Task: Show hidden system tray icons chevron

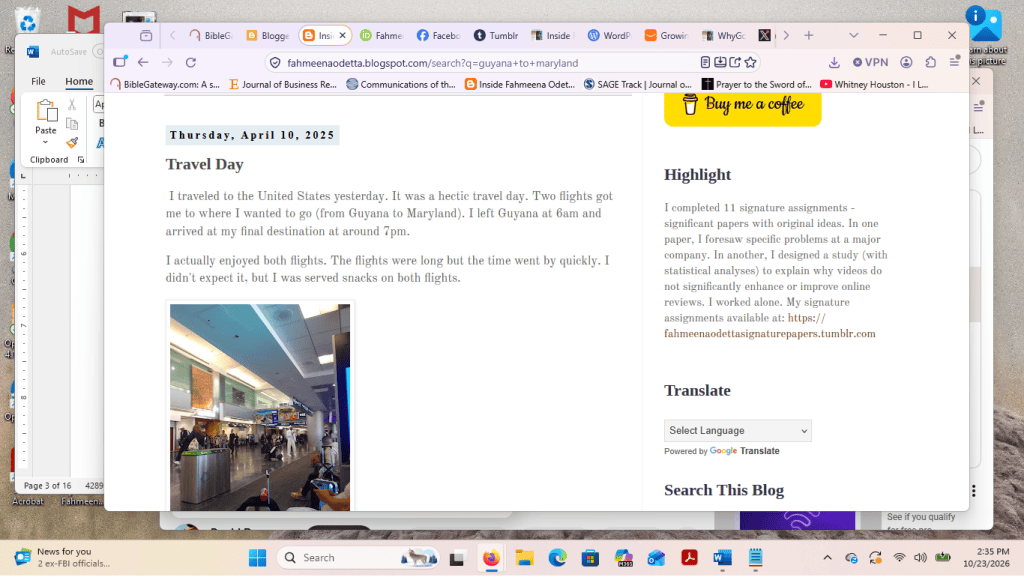Action: click(827, 558)
